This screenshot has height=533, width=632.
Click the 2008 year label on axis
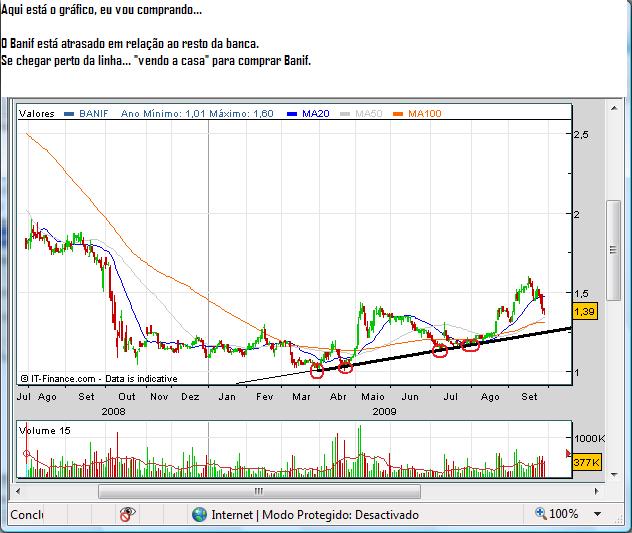click(113, 412)
